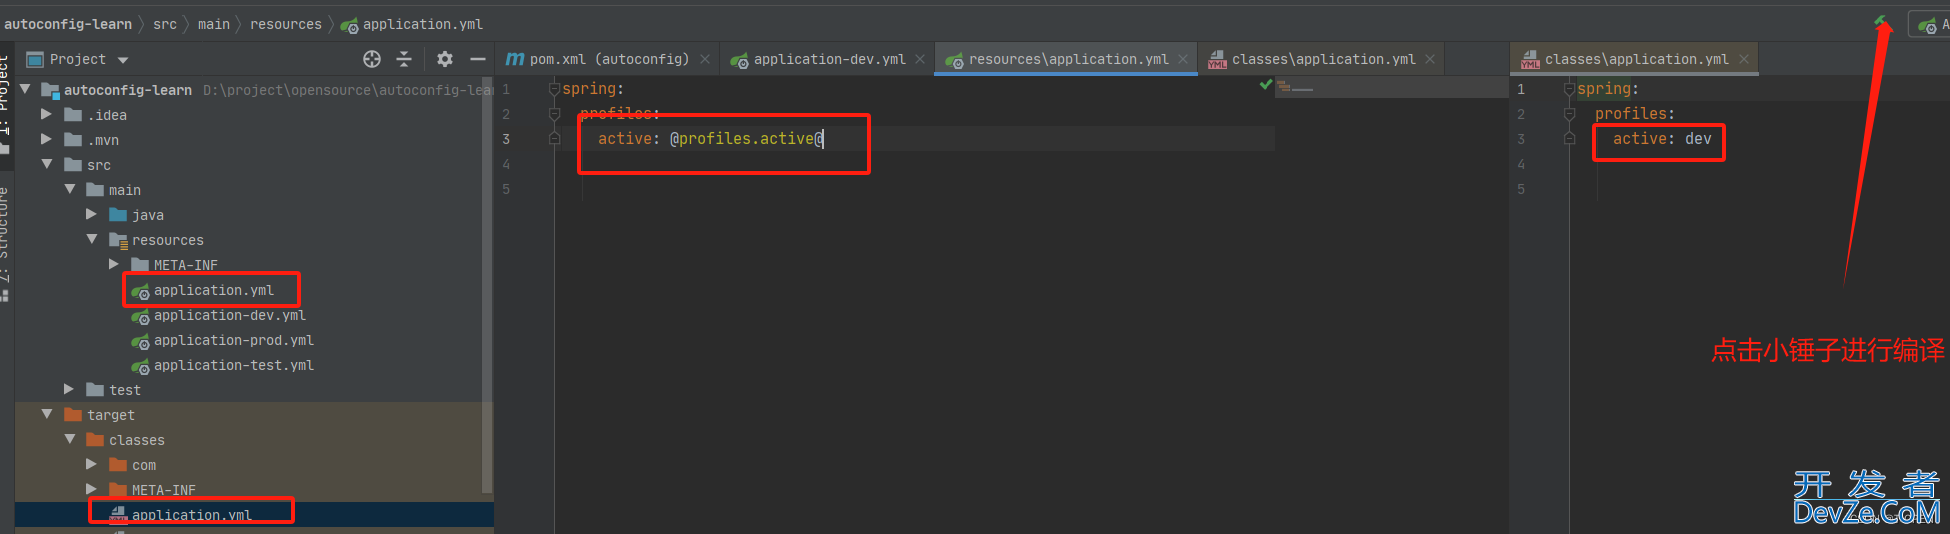The height and width of the screenshot is (534, 1950).
Task: Open the run configuration selector at top right
Action: [x=1929, y=24]
